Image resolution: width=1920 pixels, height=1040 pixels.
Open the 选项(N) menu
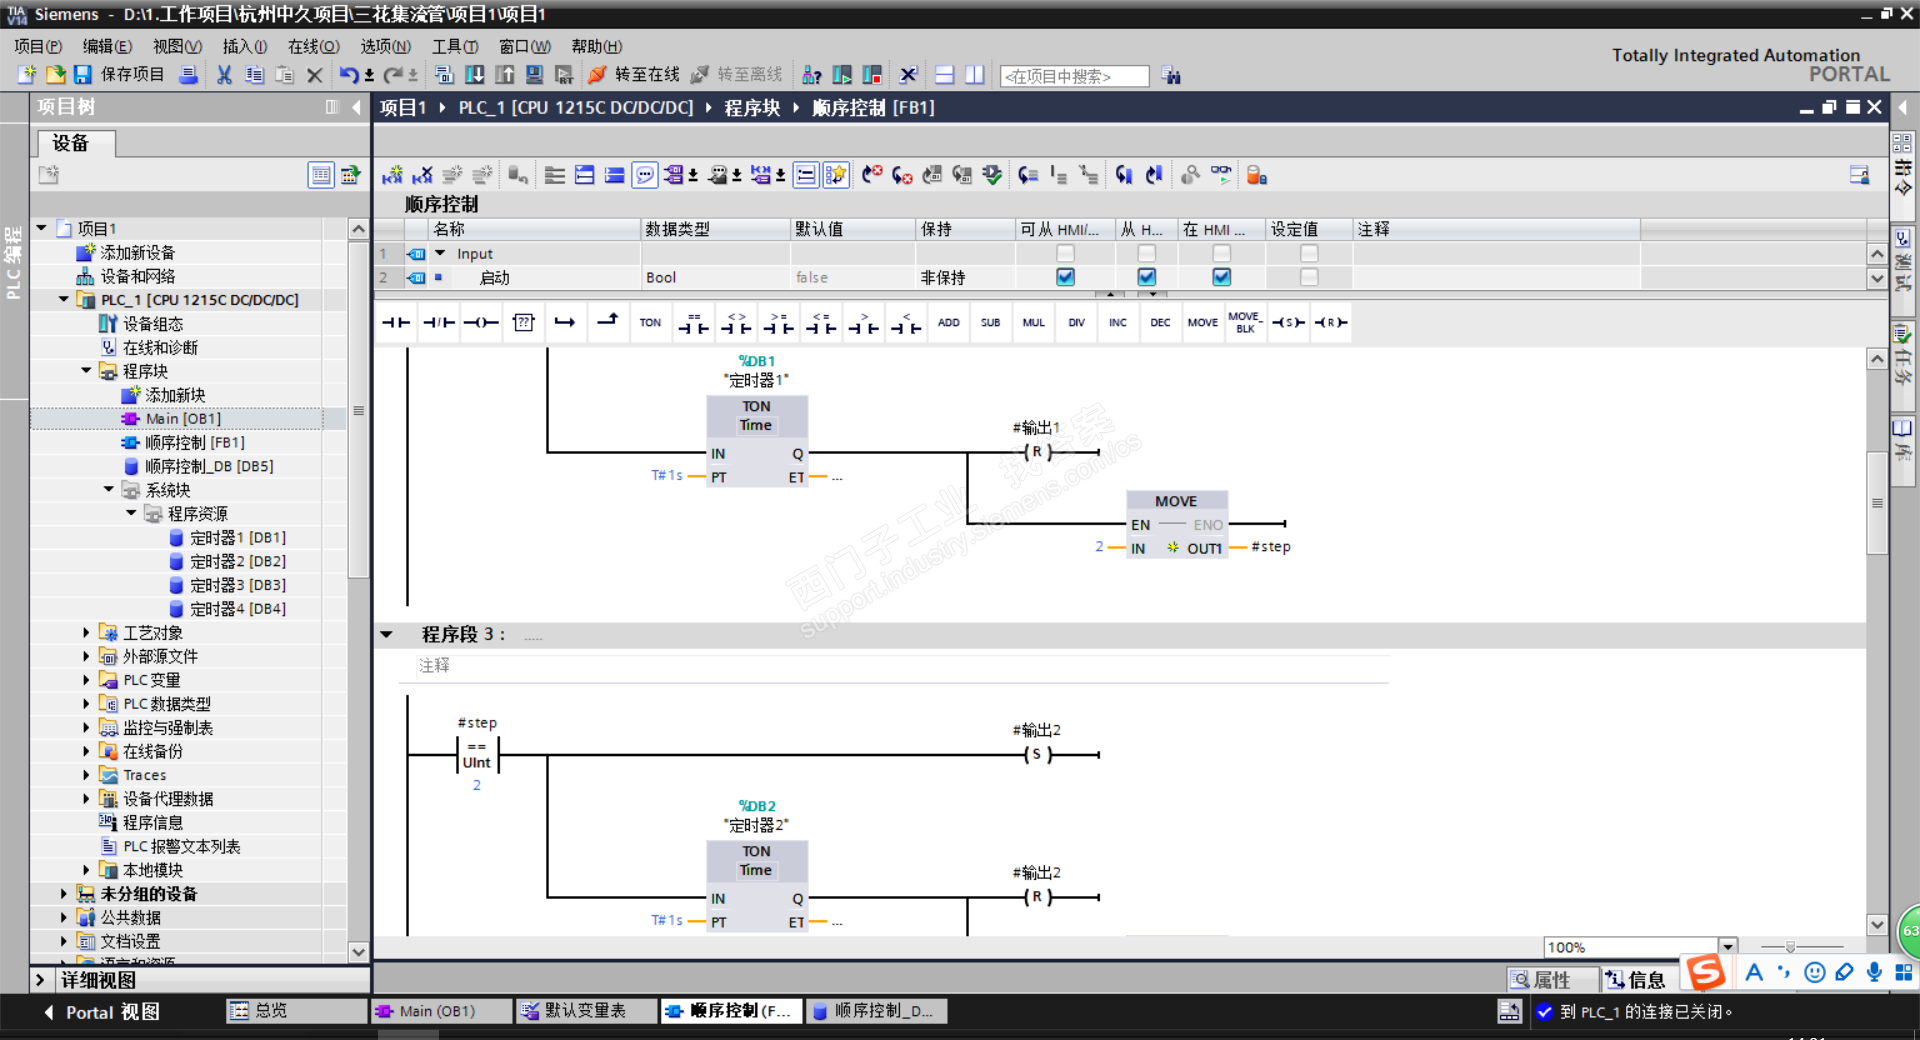tap(385, 46)
